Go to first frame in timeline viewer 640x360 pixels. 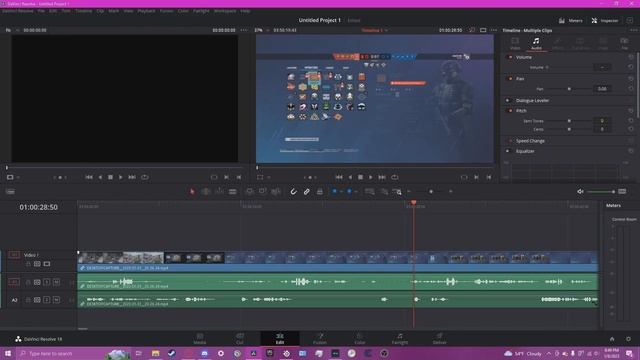[339, 177]
